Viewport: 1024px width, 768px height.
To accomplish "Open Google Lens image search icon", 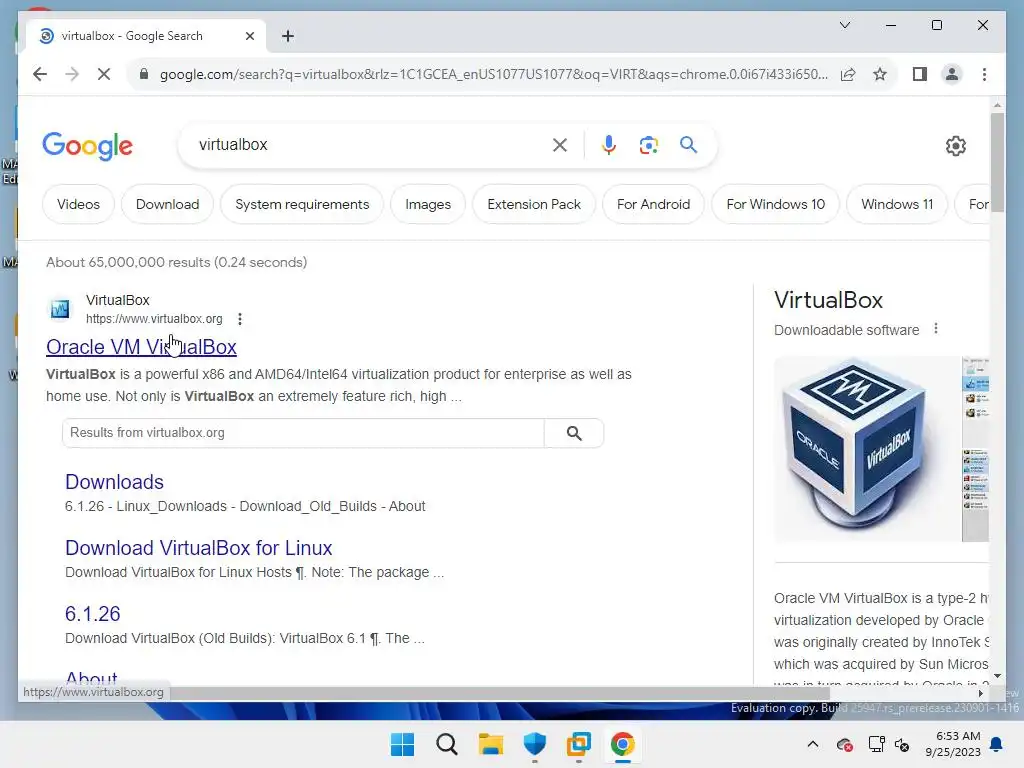I will click(x=648, y=145).
